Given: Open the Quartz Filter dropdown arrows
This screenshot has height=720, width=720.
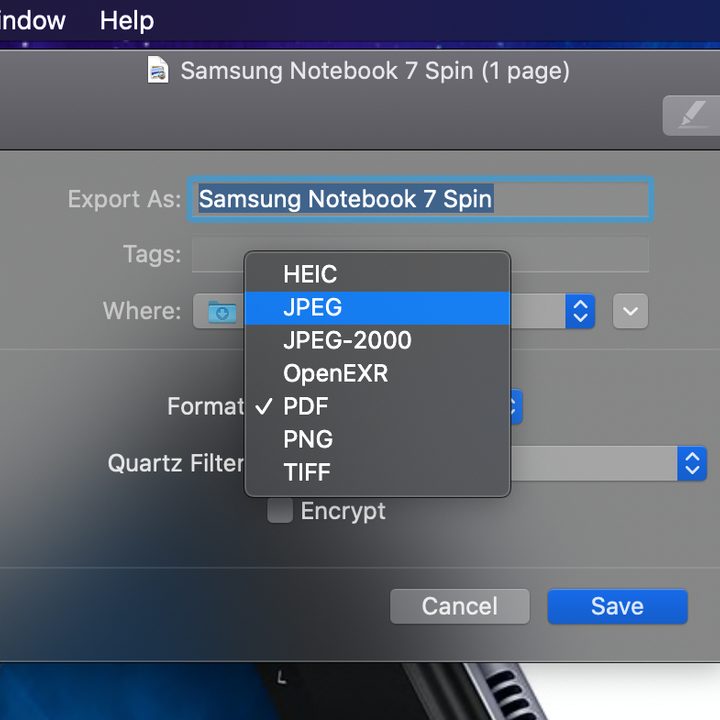Looking at the screenshot, I should tap(692, 463).
